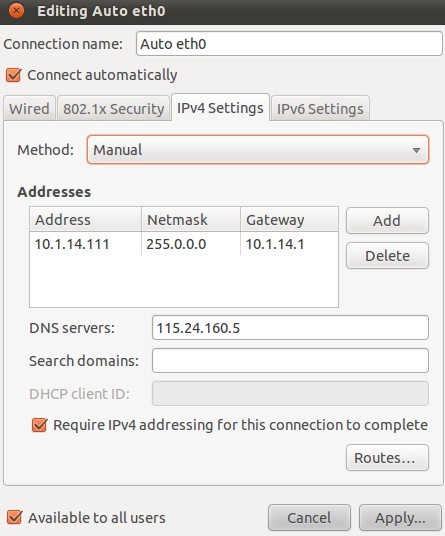This screenshot has height=536, width=445.
Task: Open the 802.1x Security tab
Action: (113, 109)
